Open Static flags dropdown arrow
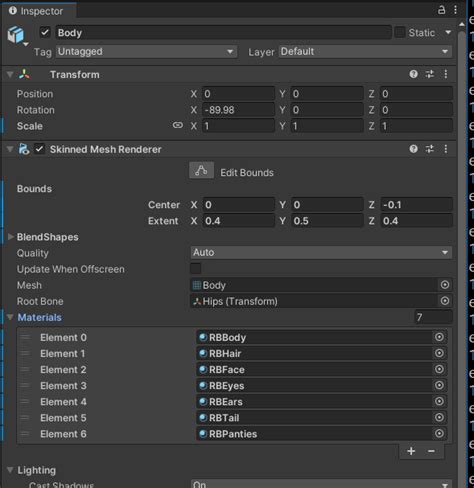 pyautogui.click(x=448, y=32)
